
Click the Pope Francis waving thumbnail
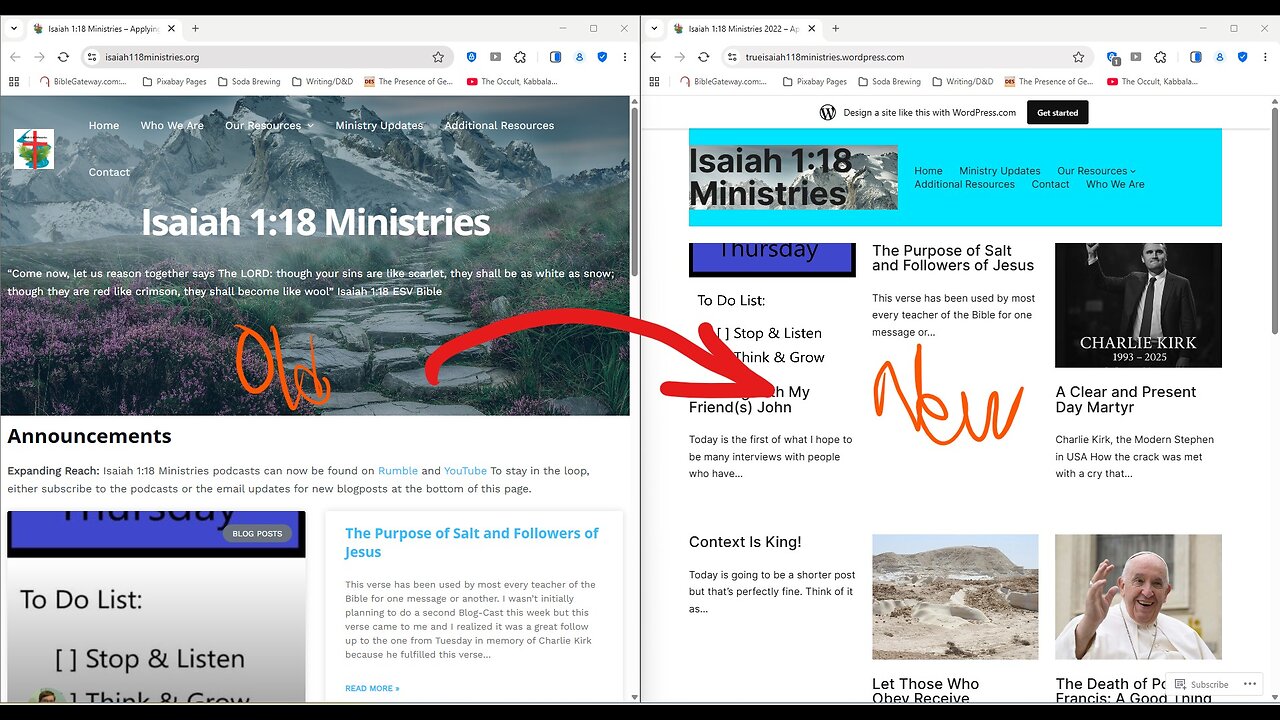click(1138, 597)
